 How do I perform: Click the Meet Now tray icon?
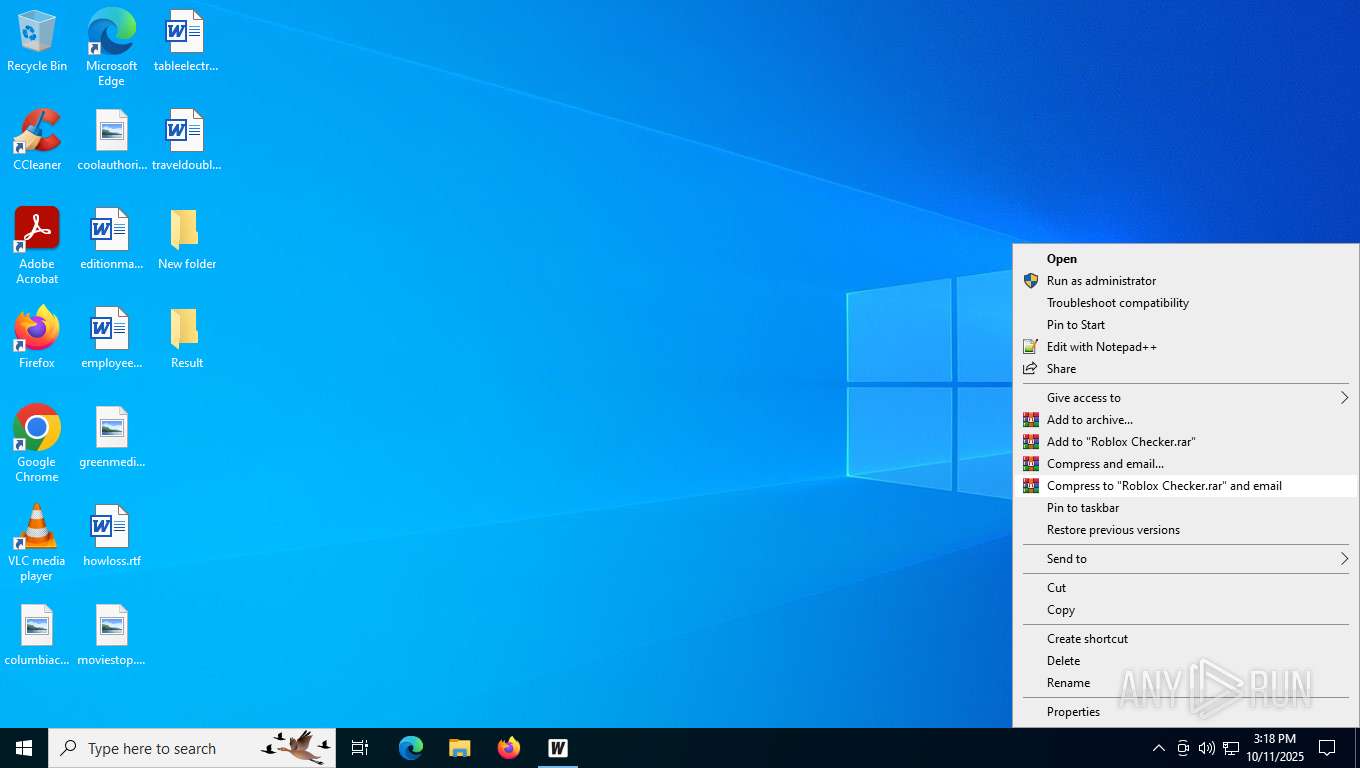click(1183, 748)
